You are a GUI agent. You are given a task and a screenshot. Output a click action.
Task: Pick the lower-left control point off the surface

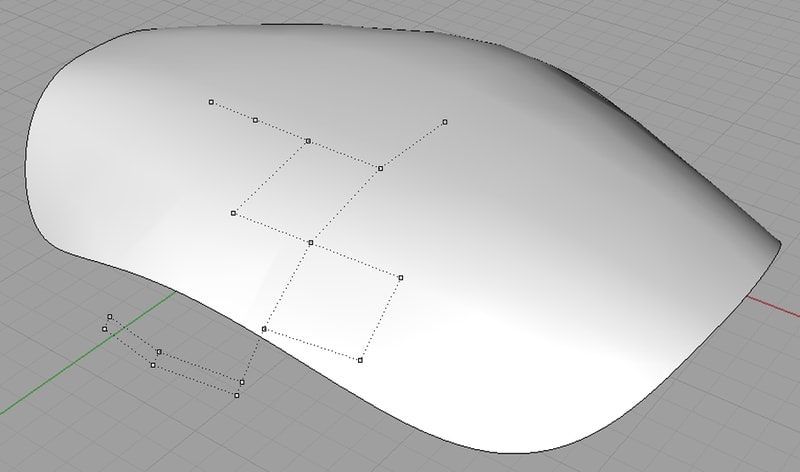105,328
